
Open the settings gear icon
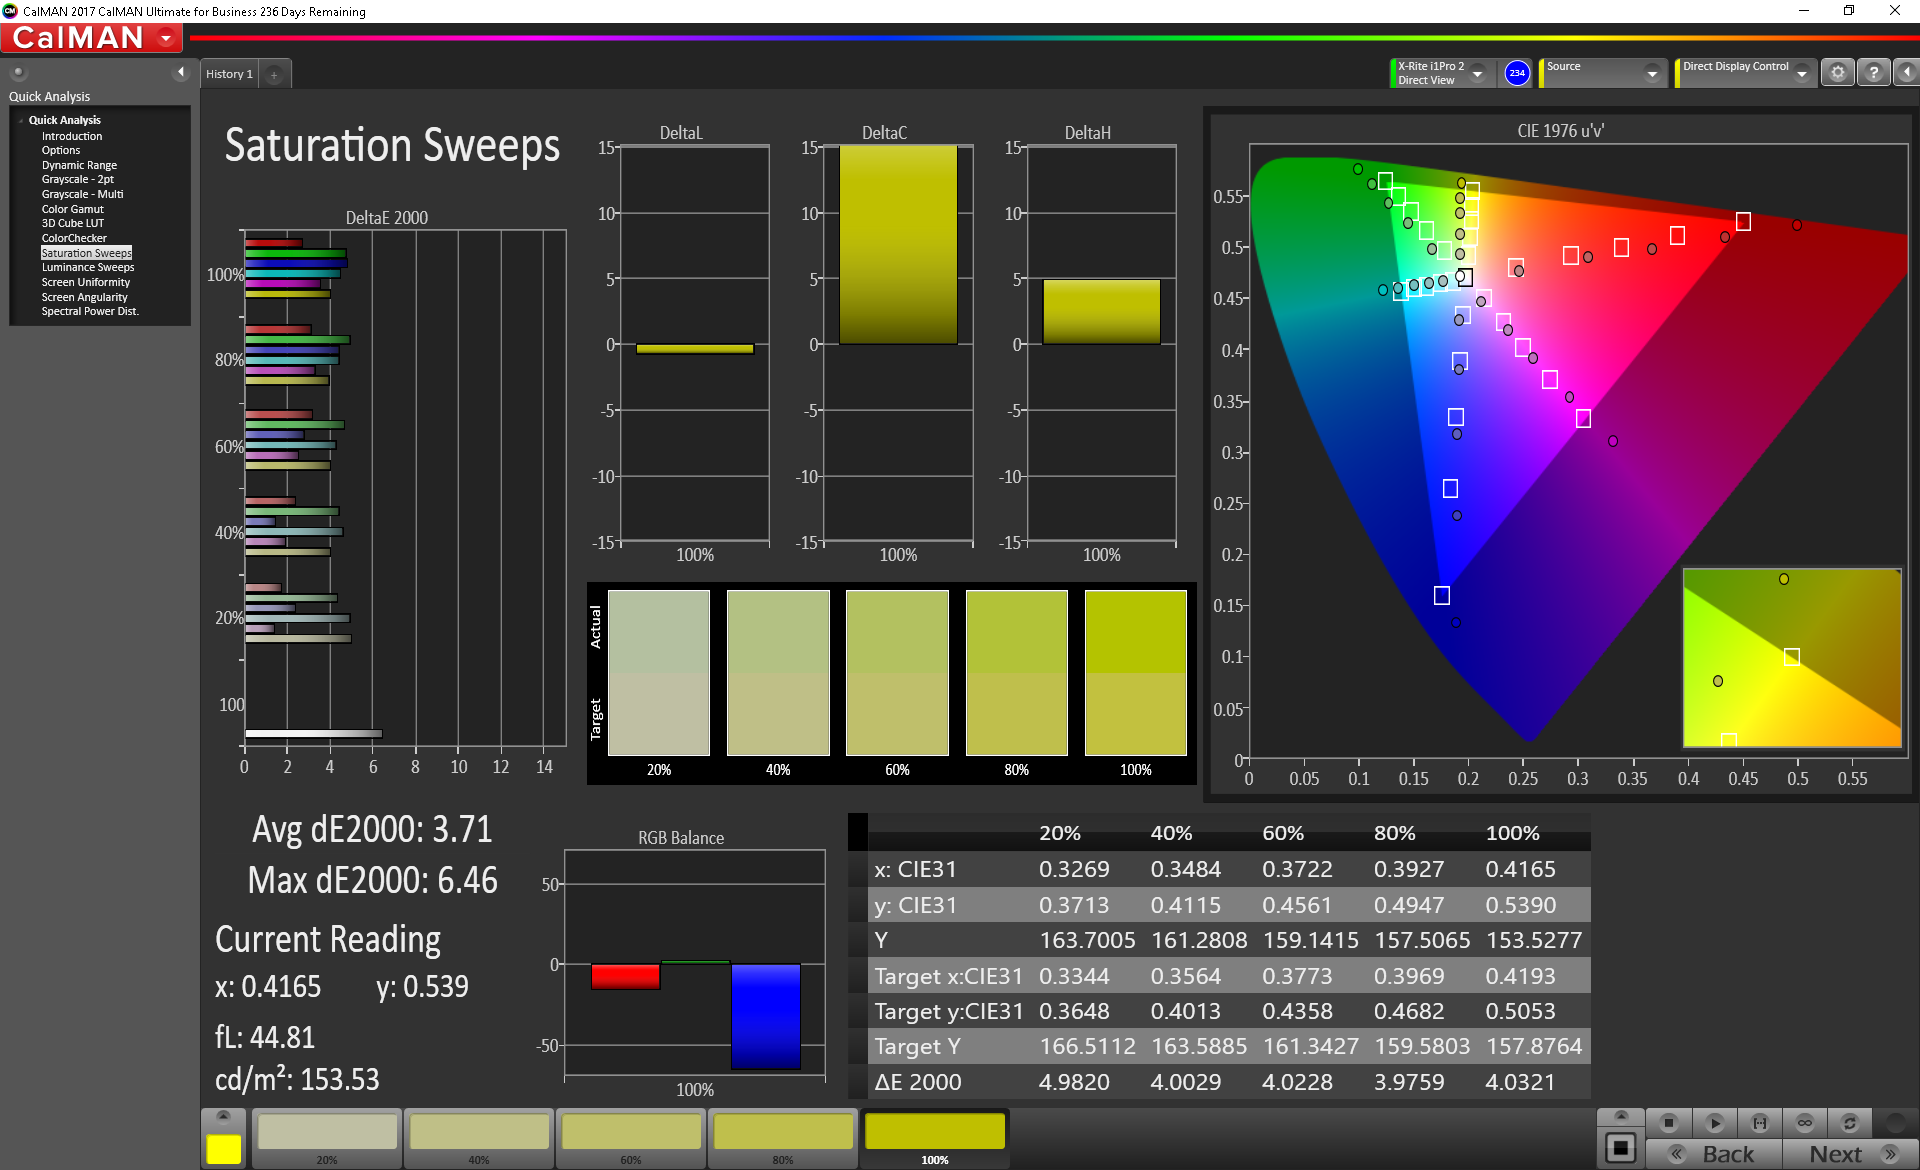click(1838, 73)
